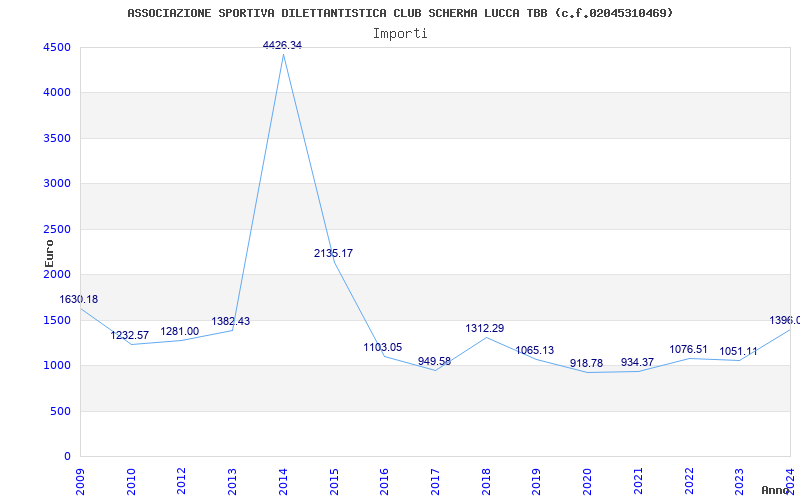Click the 3500 y-axis tick label
The height and width of the screenshot is (500, 800).
(57, 138)
